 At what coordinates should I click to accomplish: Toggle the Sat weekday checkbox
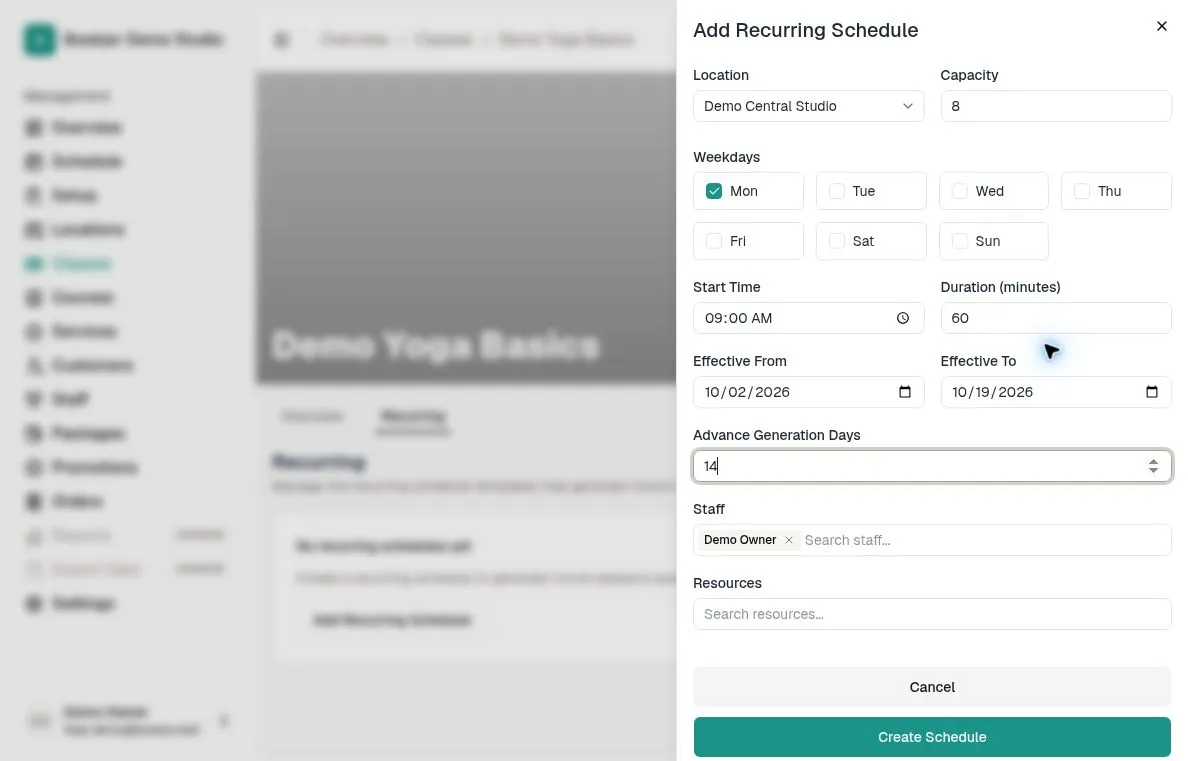[x=836, y=241]
